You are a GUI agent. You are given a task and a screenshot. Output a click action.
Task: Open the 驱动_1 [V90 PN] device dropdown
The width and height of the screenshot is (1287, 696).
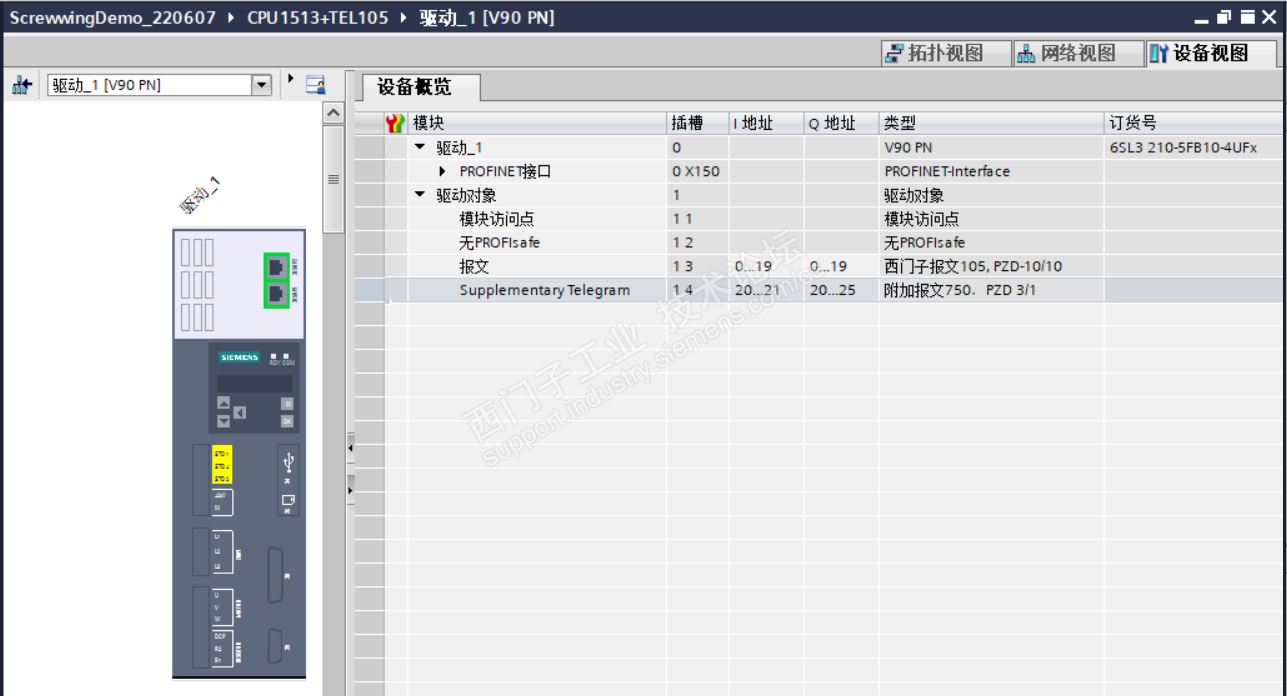[x=261, y=85]
